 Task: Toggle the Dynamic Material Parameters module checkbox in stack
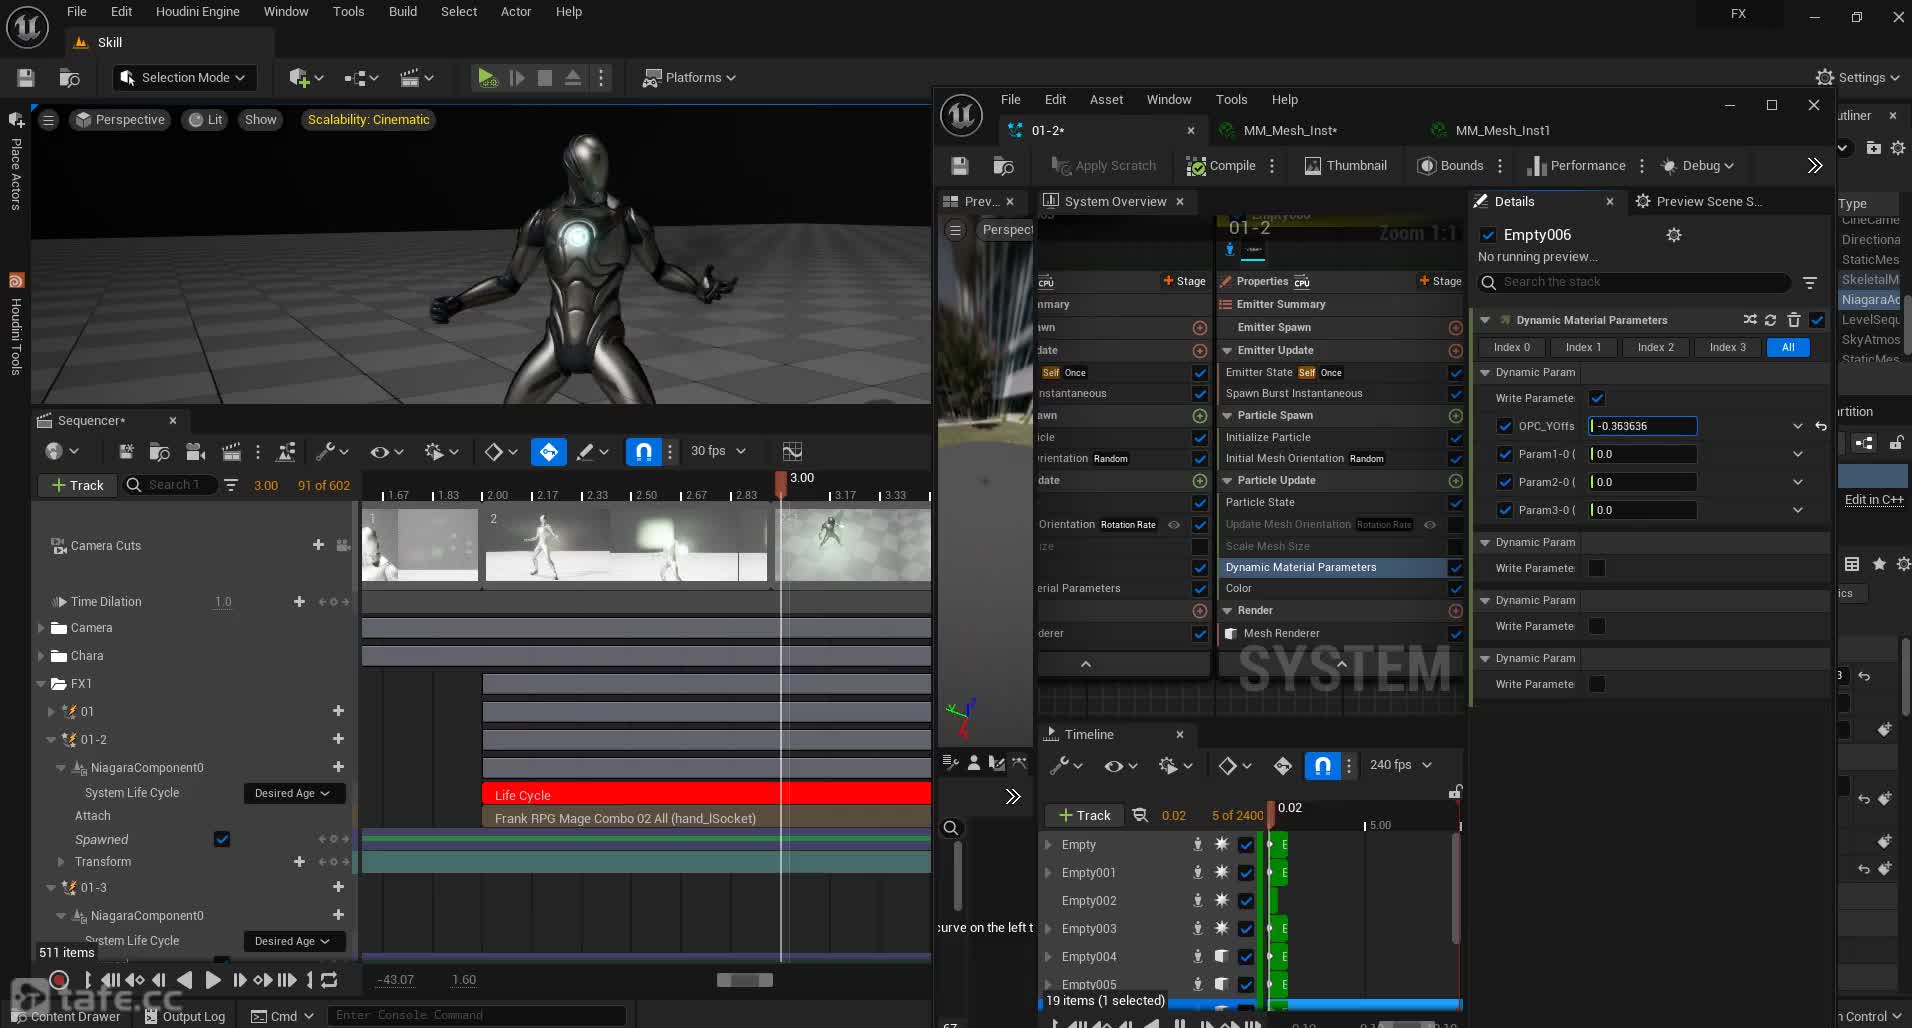point(1455,568)
